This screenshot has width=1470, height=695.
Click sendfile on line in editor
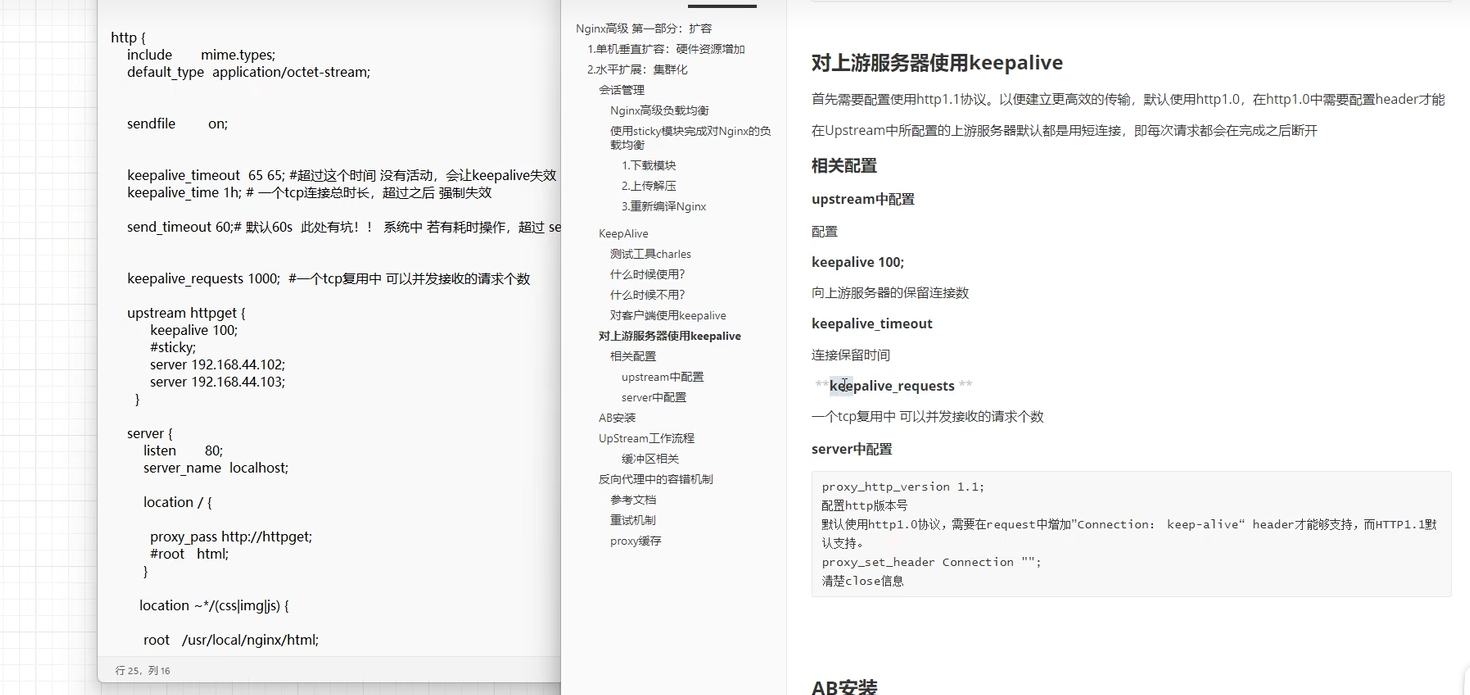(177, 124)
